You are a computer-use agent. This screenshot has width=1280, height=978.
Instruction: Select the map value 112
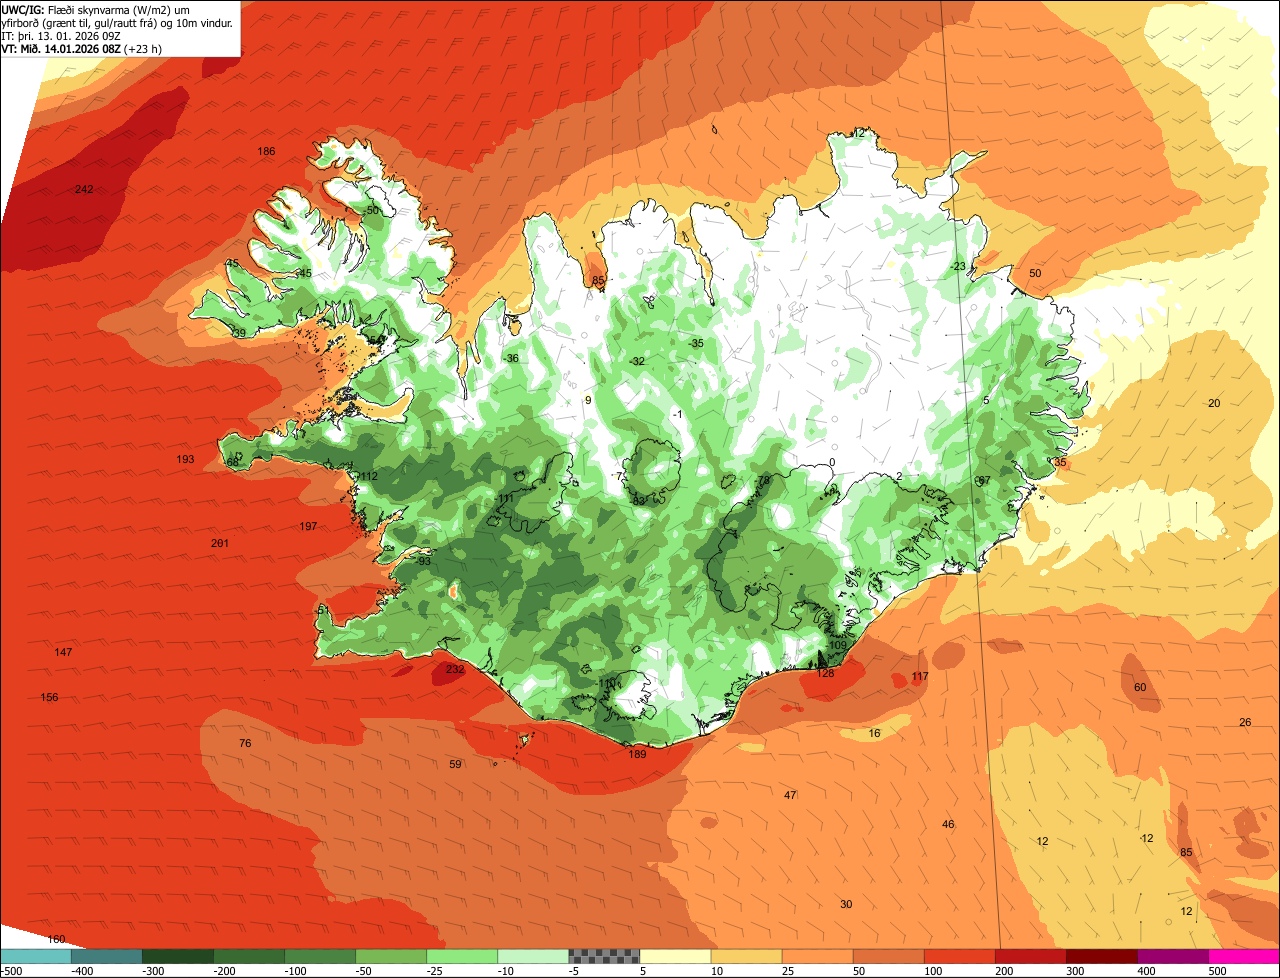(x=368, y=476)
